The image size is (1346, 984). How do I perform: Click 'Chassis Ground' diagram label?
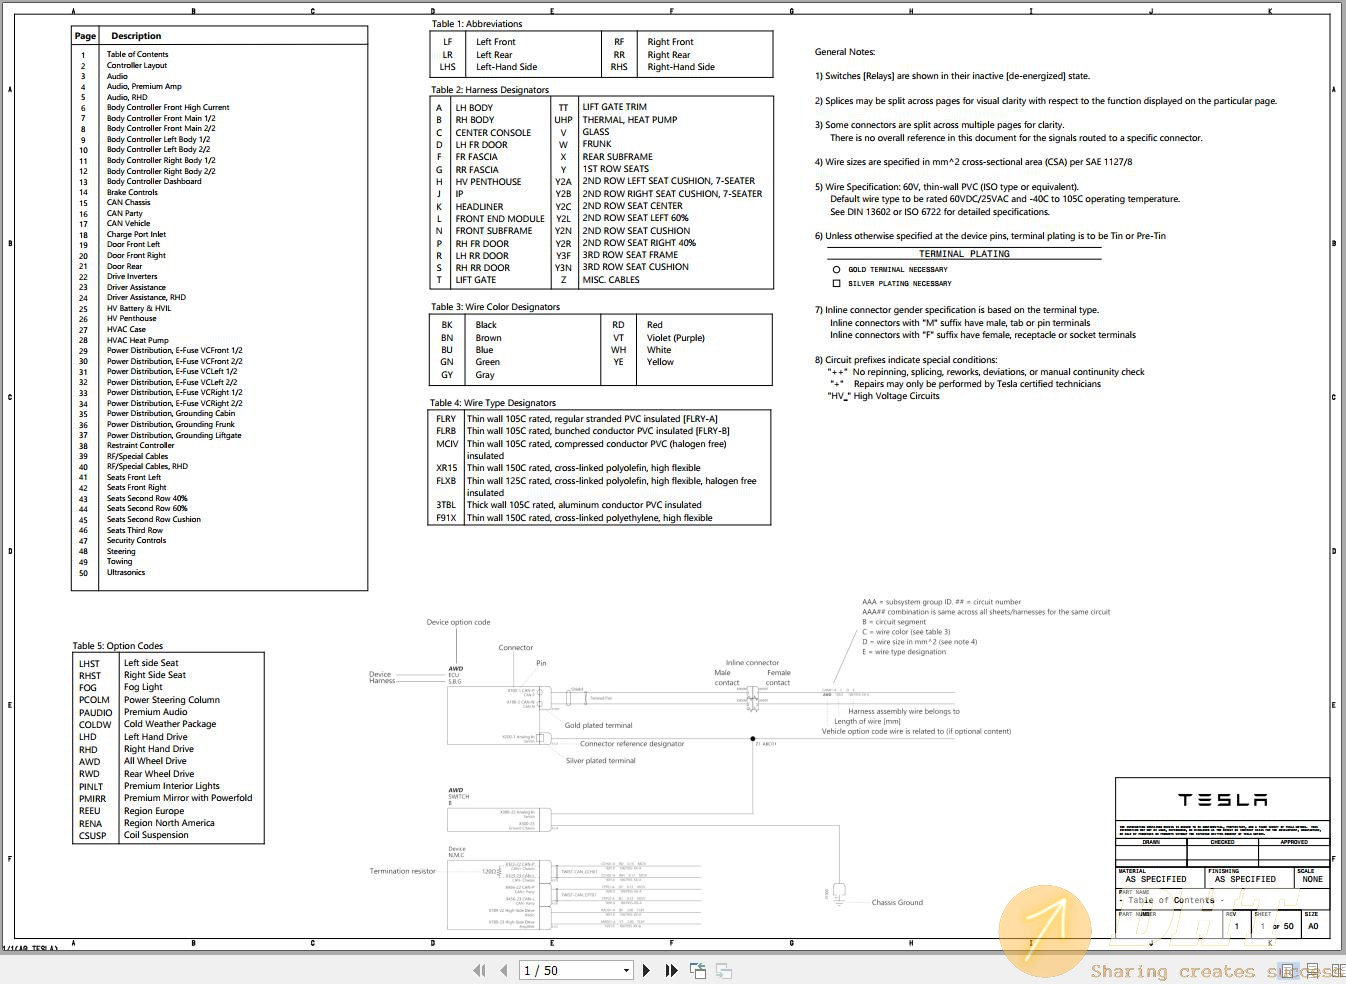(x=897, y=903)
